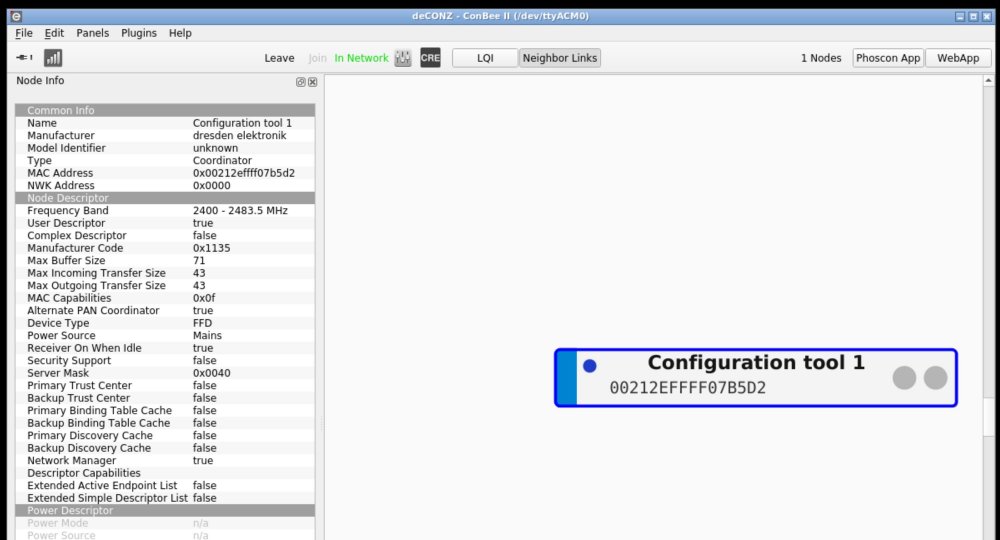Toggle the CRE source routing icon
1000x540 pixels.
[430, 58]
